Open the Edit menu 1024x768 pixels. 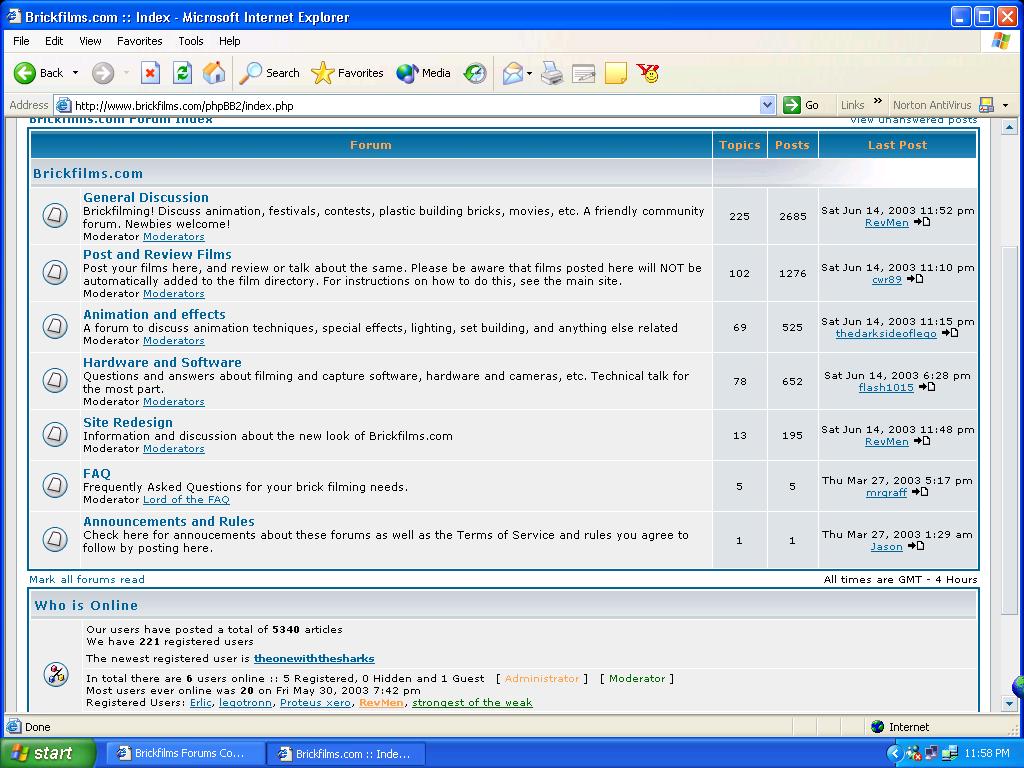click(54, 41)
